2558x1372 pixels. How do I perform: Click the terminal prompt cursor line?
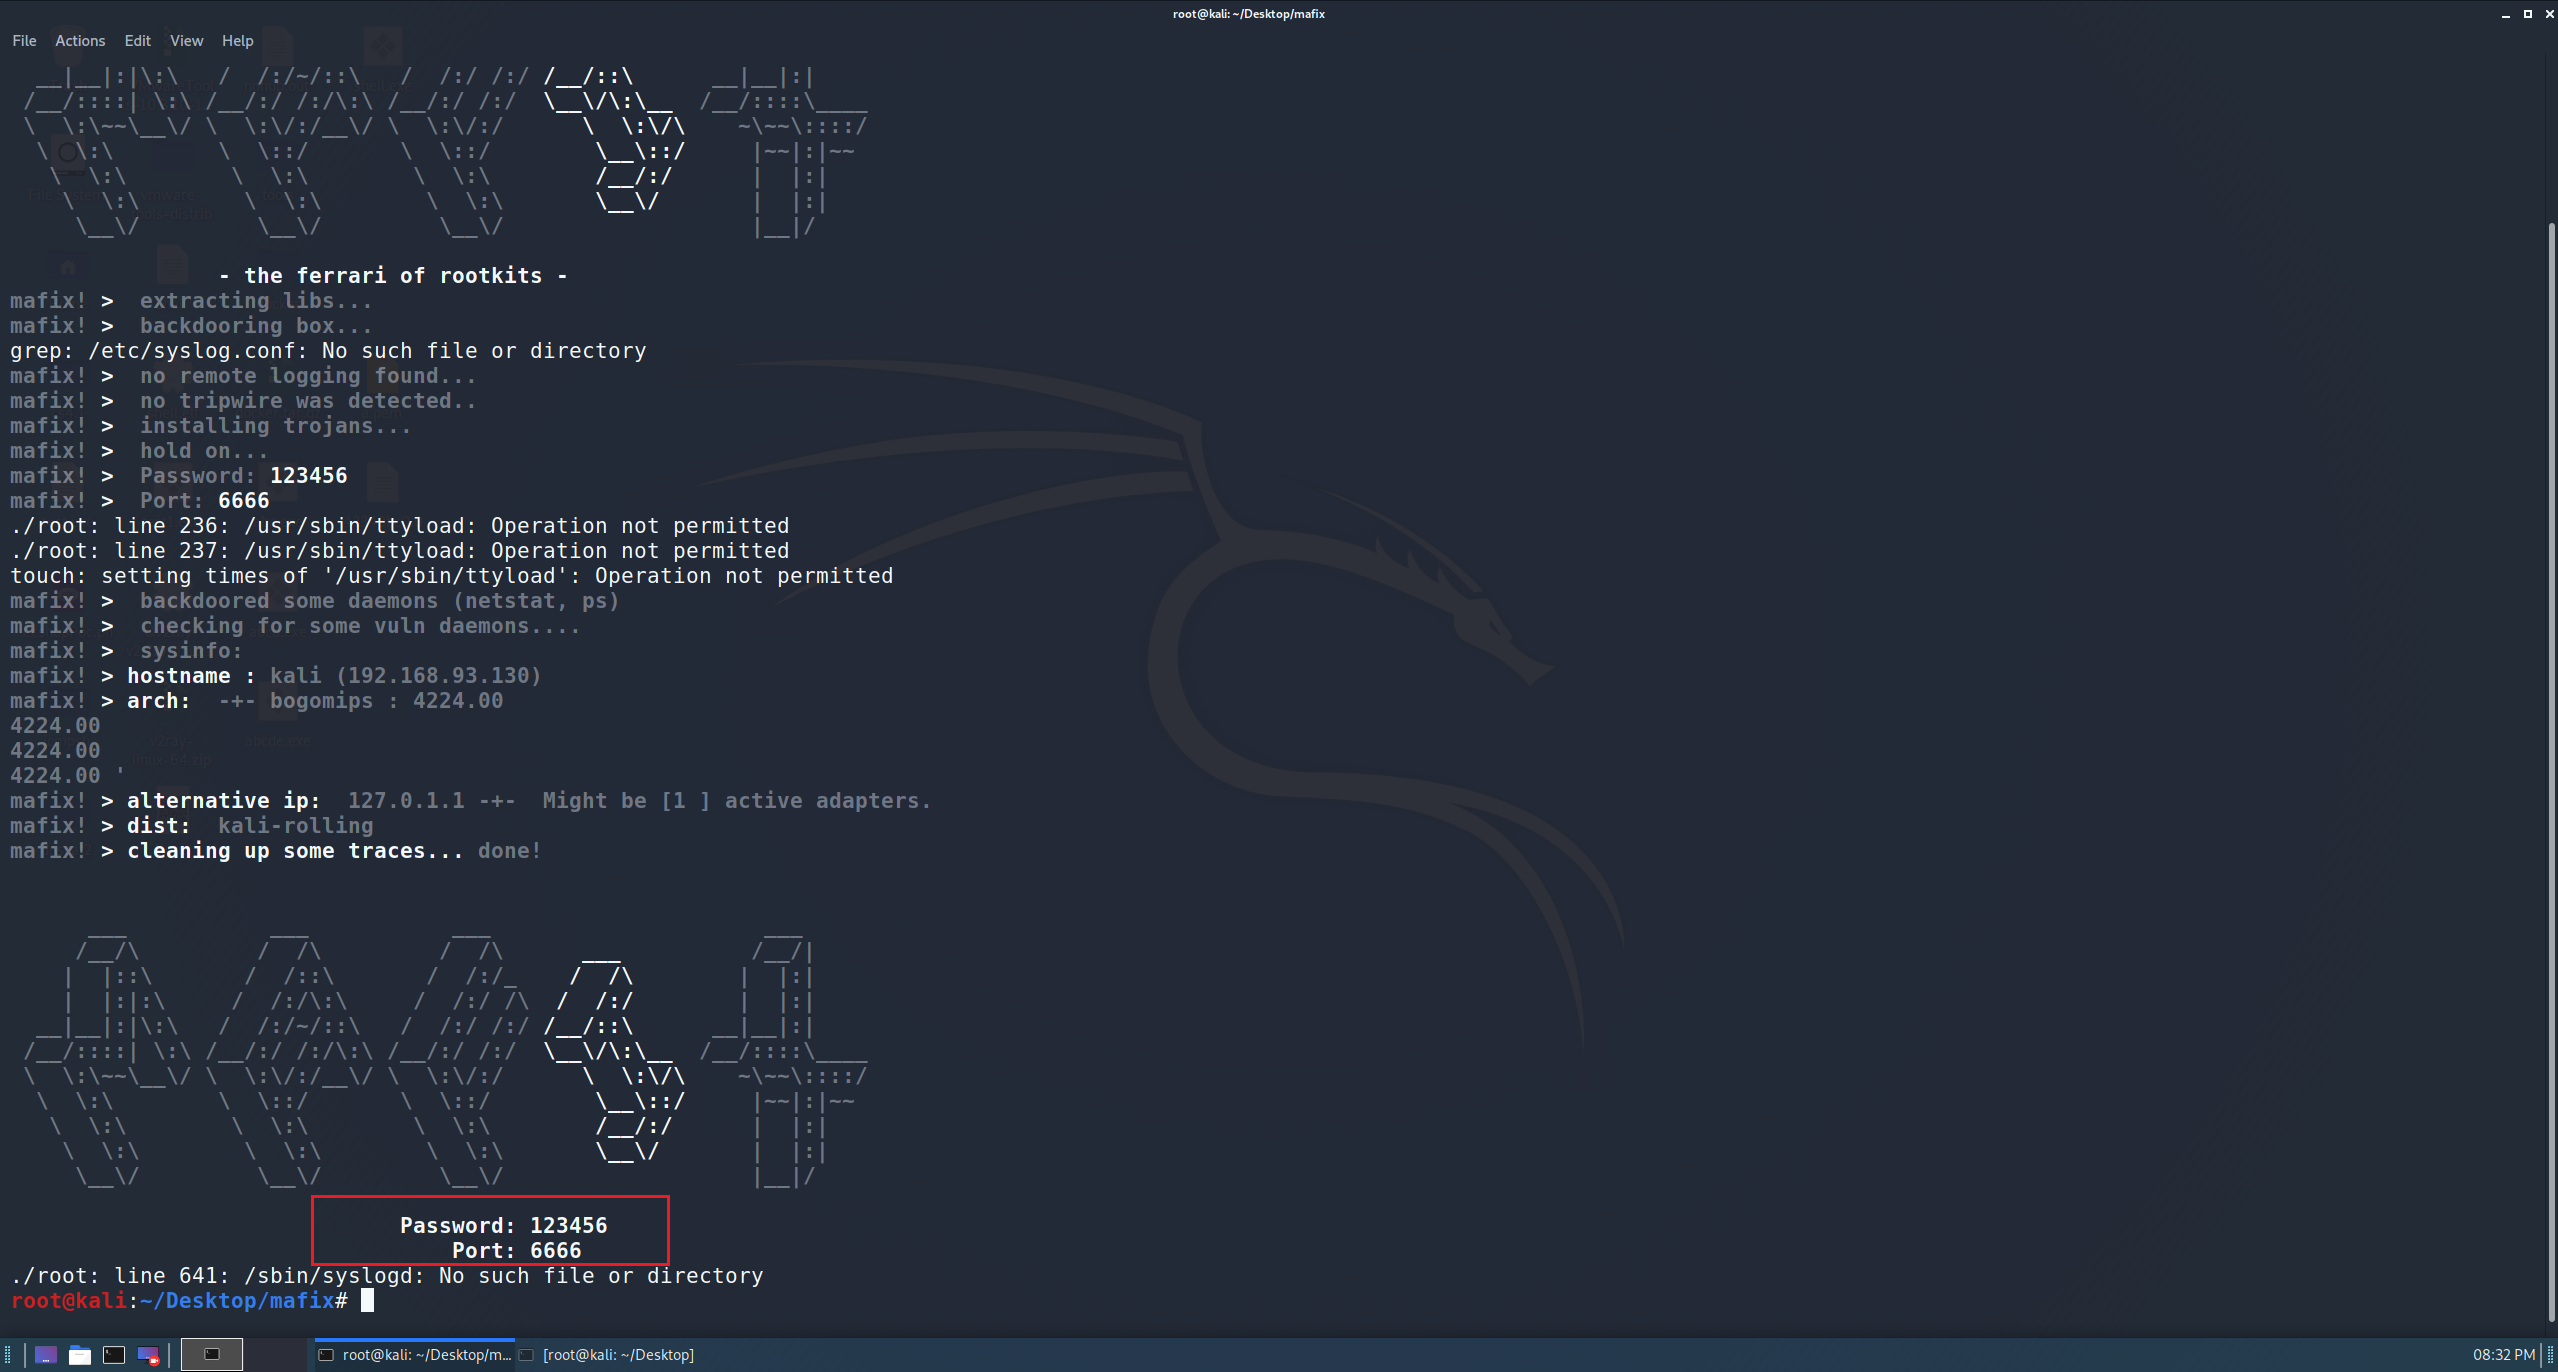[x=367, y=1300]
